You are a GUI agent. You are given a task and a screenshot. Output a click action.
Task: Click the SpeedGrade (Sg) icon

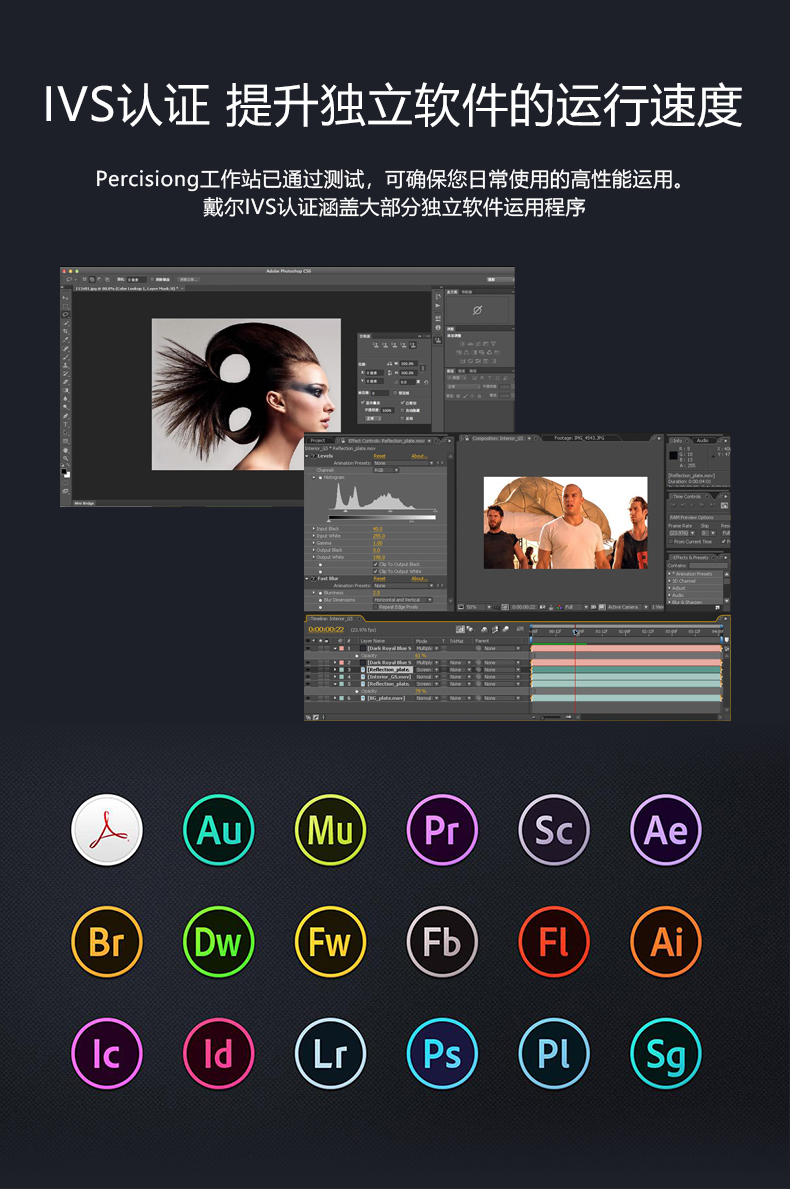coord(666,1054)
